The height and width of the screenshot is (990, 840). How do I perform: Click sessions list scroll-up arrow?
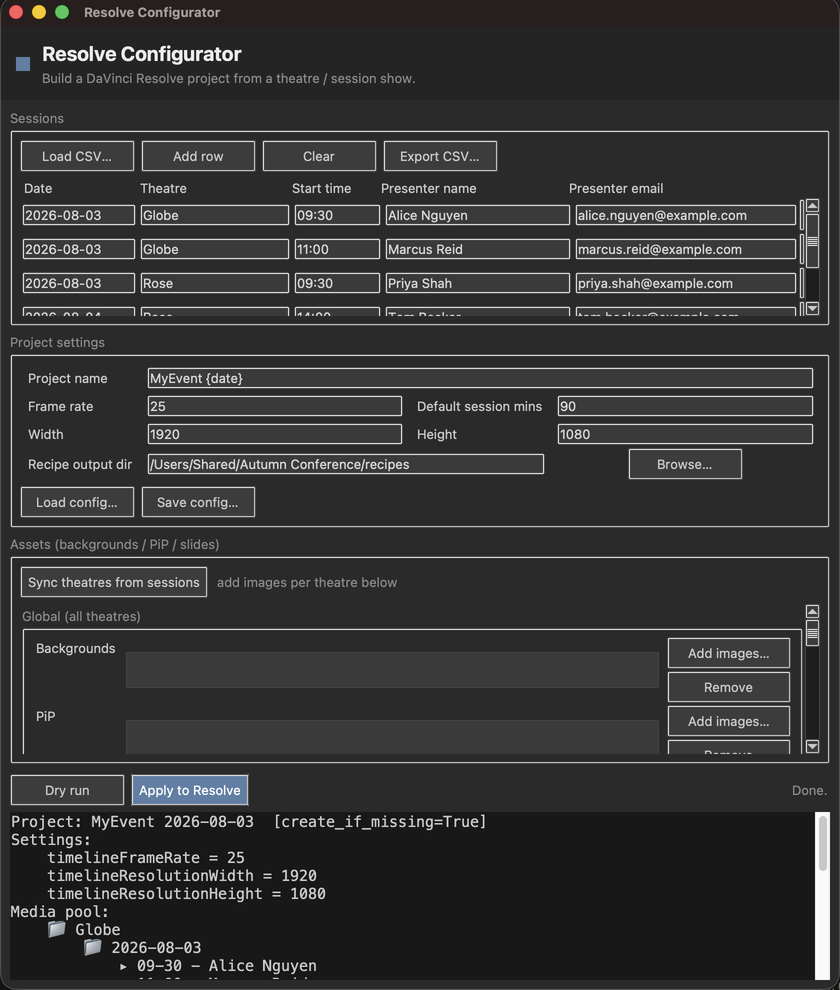click(813, 206)
